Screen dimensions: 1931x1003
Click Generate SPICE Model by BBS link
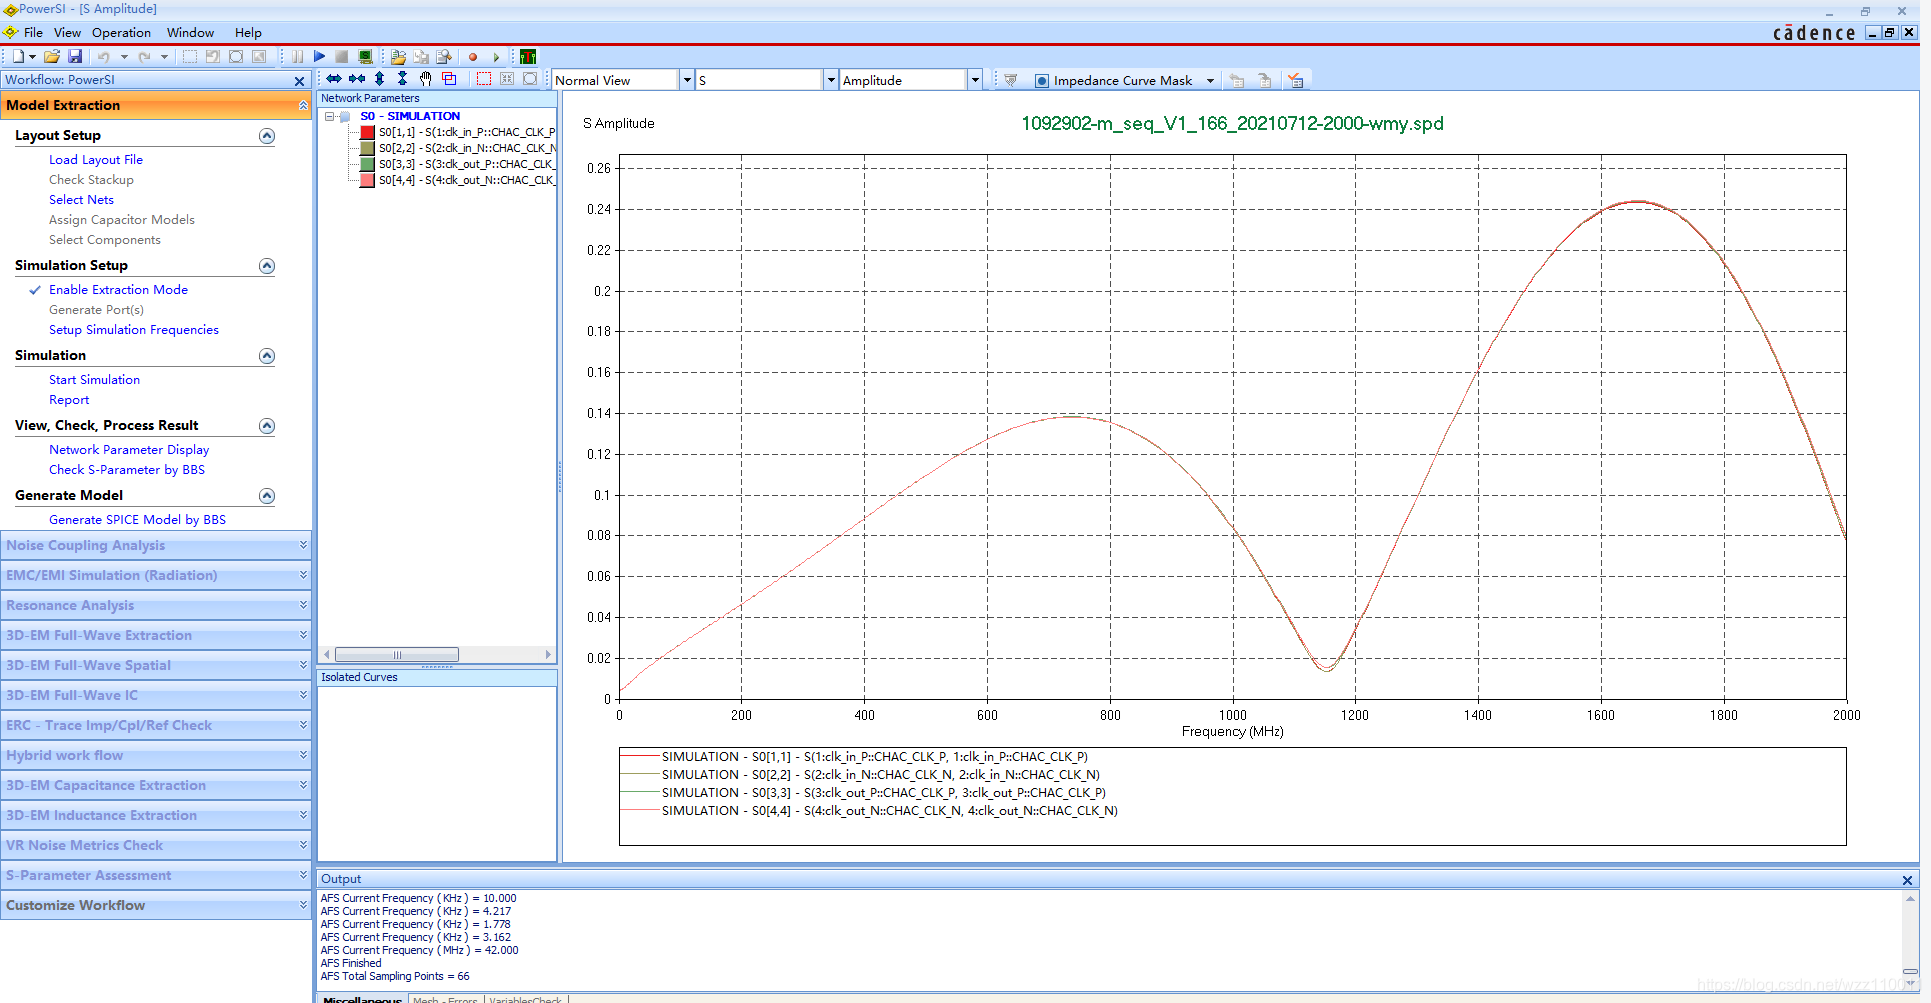tap(137, 520)
